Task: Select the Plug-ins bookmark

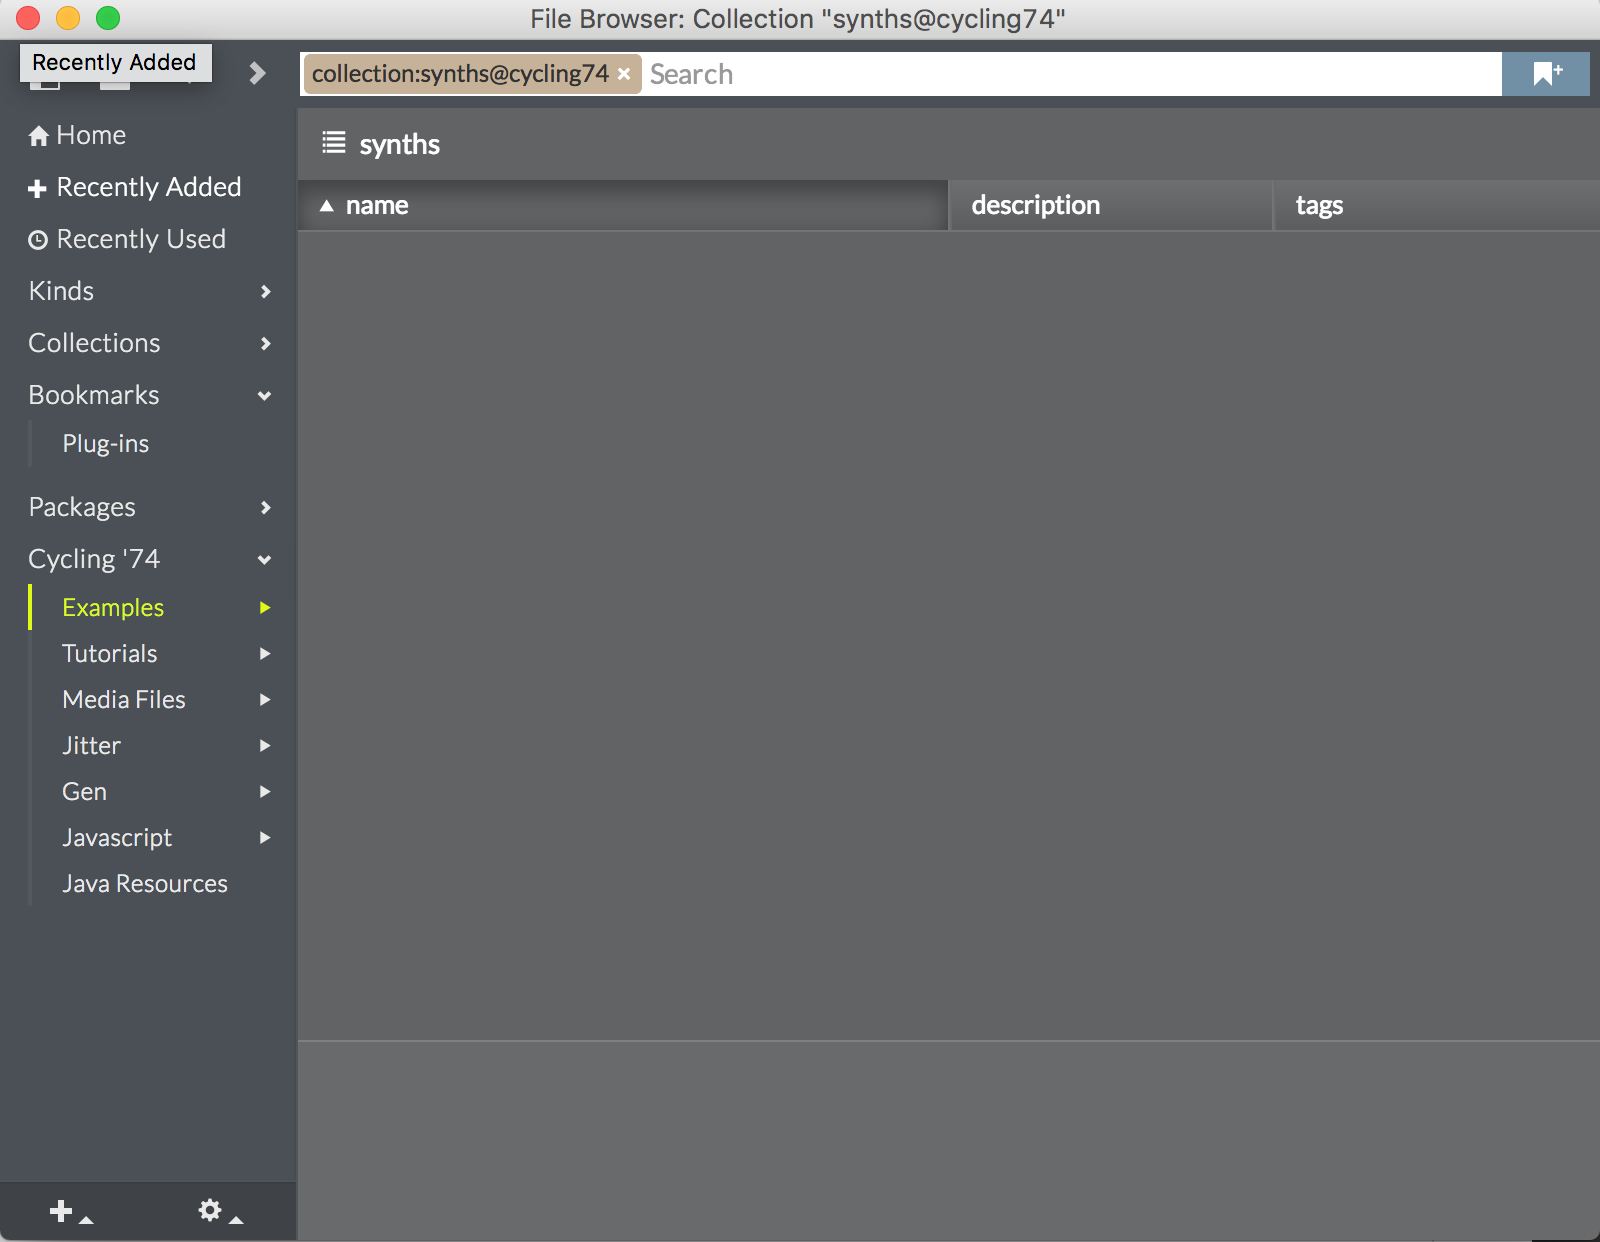Action: [x=105, y=444]
